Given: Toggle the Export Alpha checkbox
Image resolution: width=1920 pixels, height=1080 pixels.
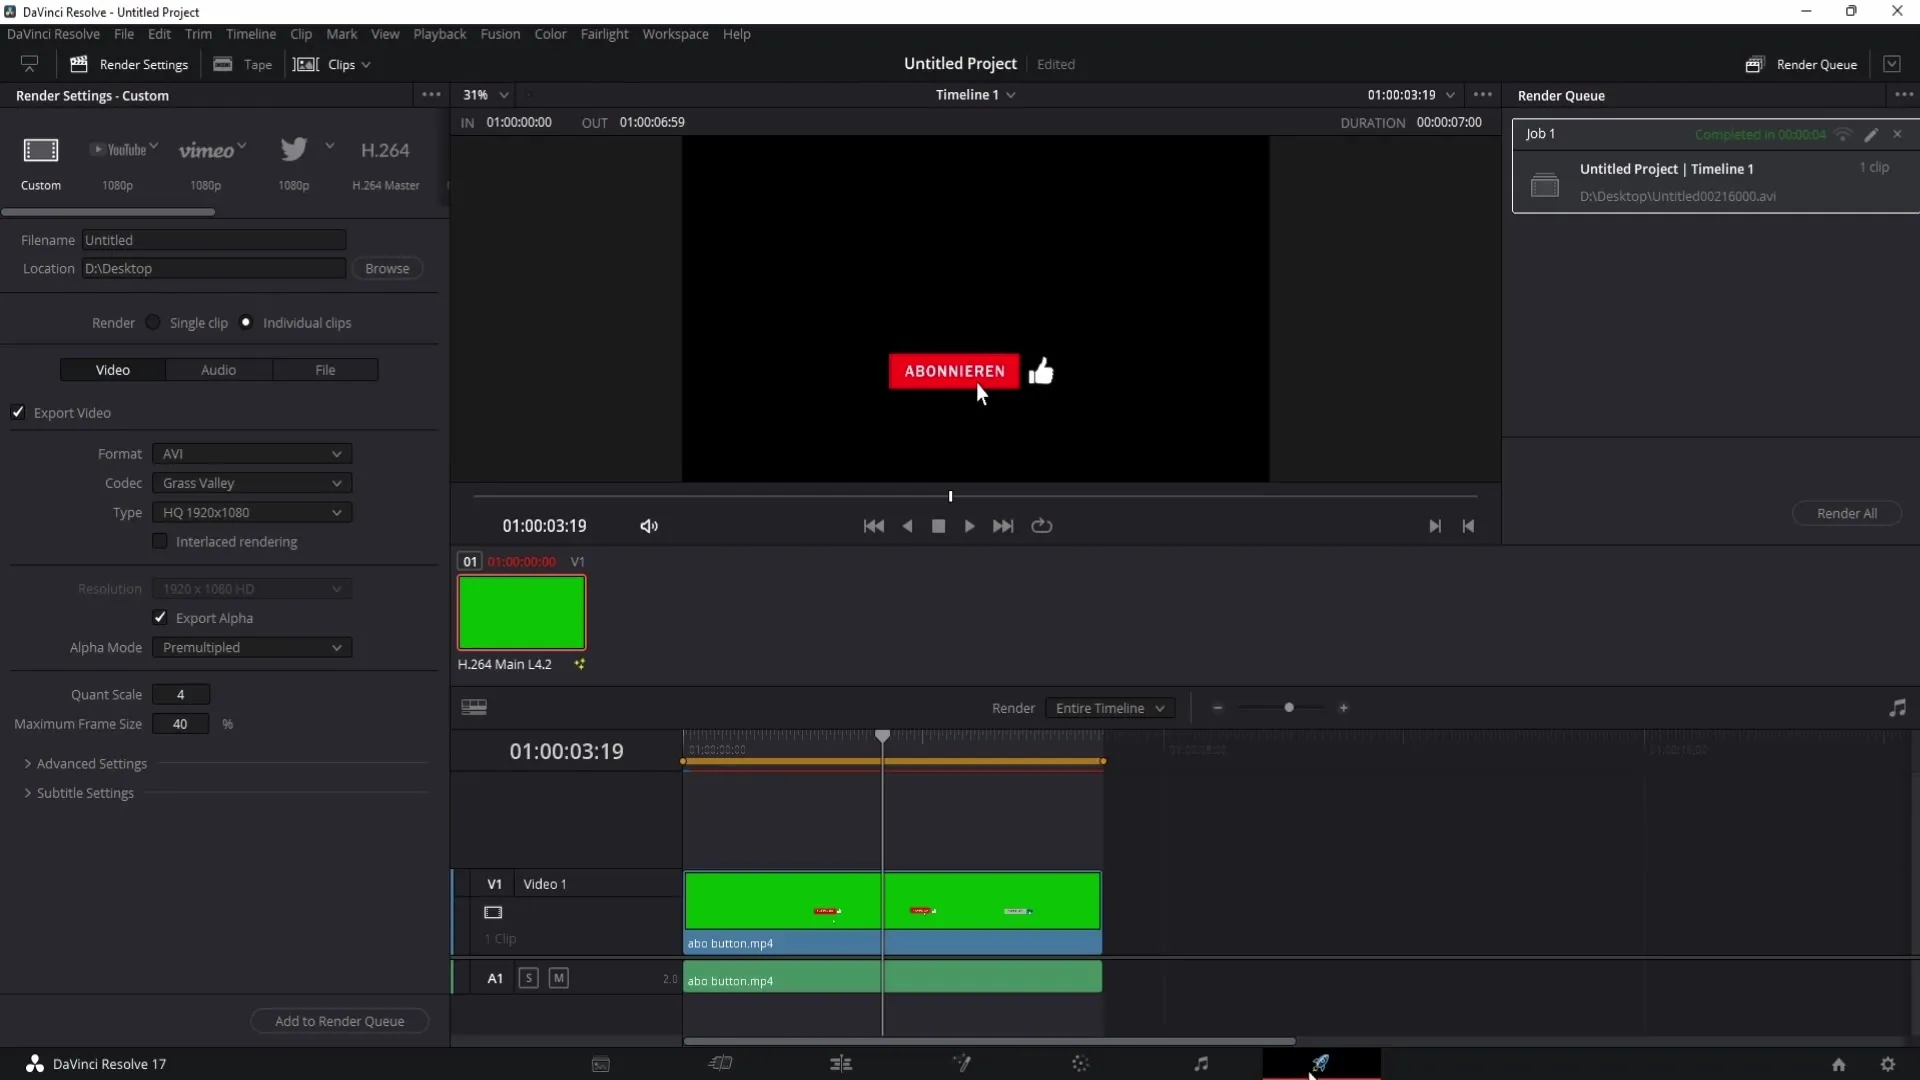Looking at the screenshot, I should (x=160, y=617).
